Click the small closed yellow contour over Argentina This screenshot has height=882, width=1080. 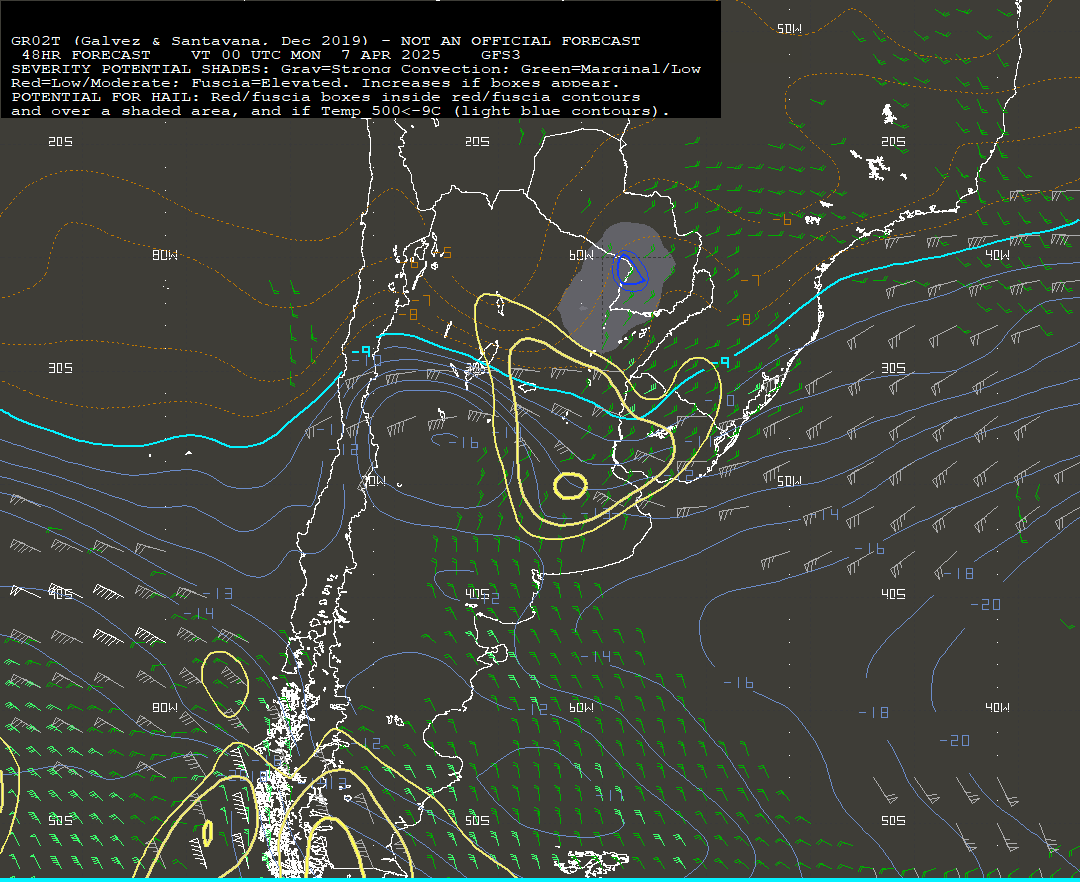570,485
